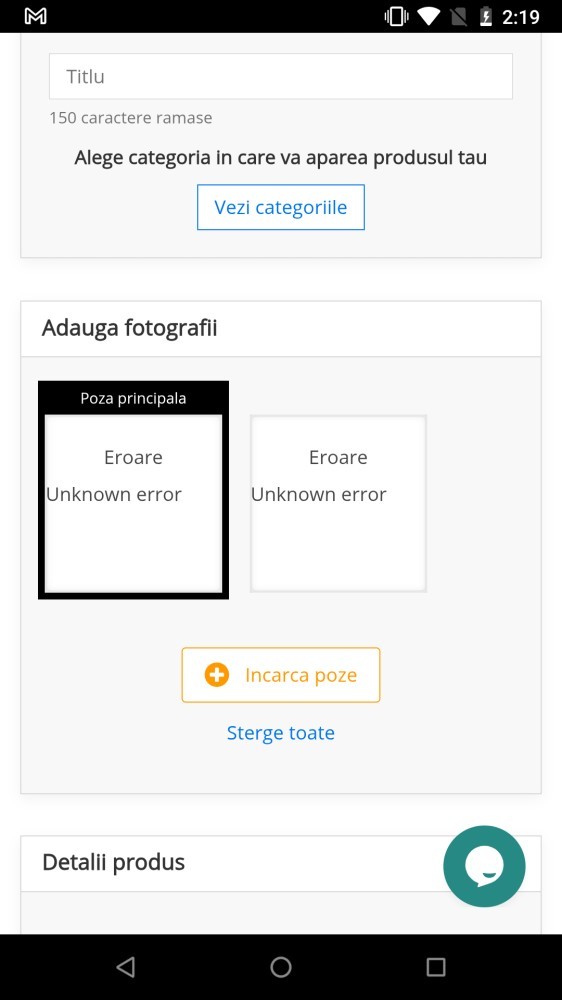Tap the vibrate mode status icon
Image resolution: width=562 pixels, height=1000 pixels.
tap(396, 17)
